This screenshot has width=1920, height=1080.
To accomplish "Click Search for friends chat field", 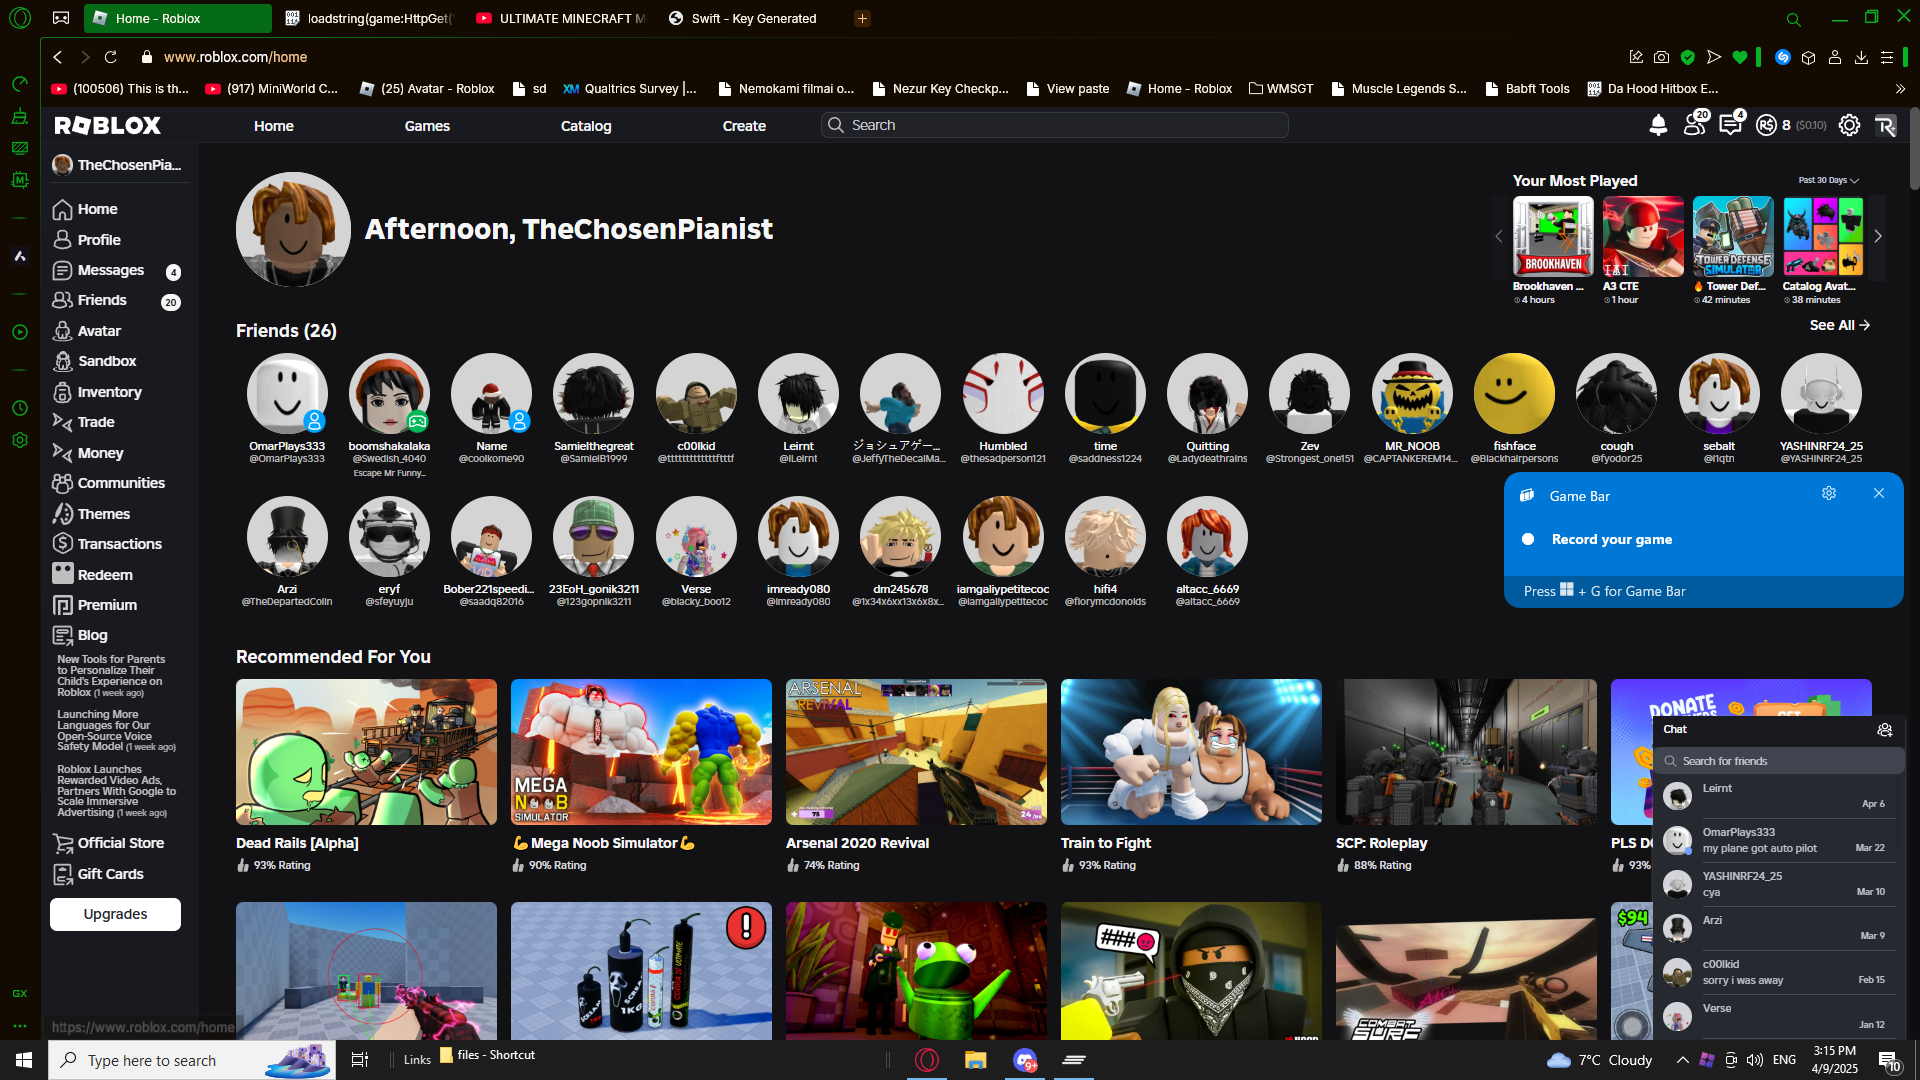I will coord(1780,761).
